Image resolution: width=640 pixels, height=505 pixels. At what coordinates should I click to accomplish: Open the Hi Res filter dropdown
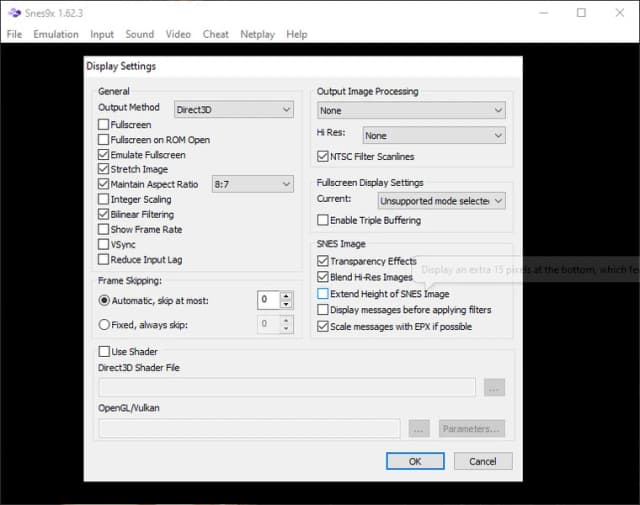click(434, 135)
